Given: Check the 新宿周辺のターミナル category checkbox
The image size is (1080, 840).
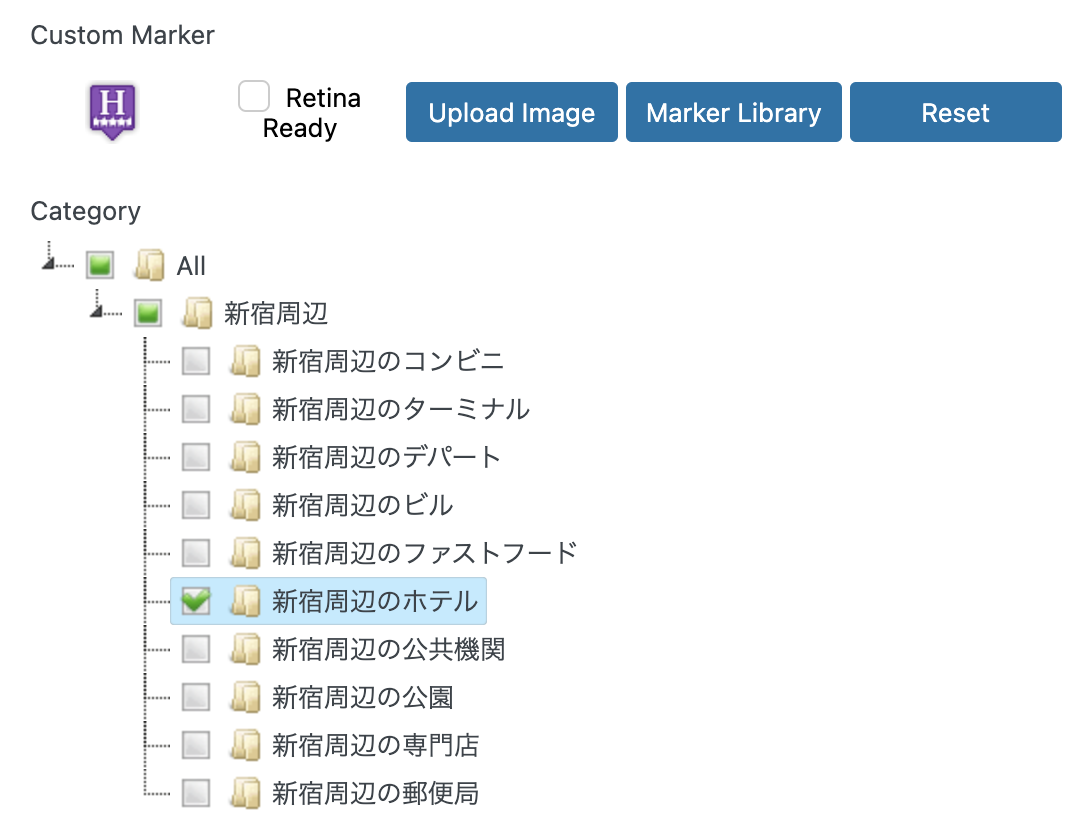Looking at the screenshot, I should pyautogui.click(x=196, y=409).
